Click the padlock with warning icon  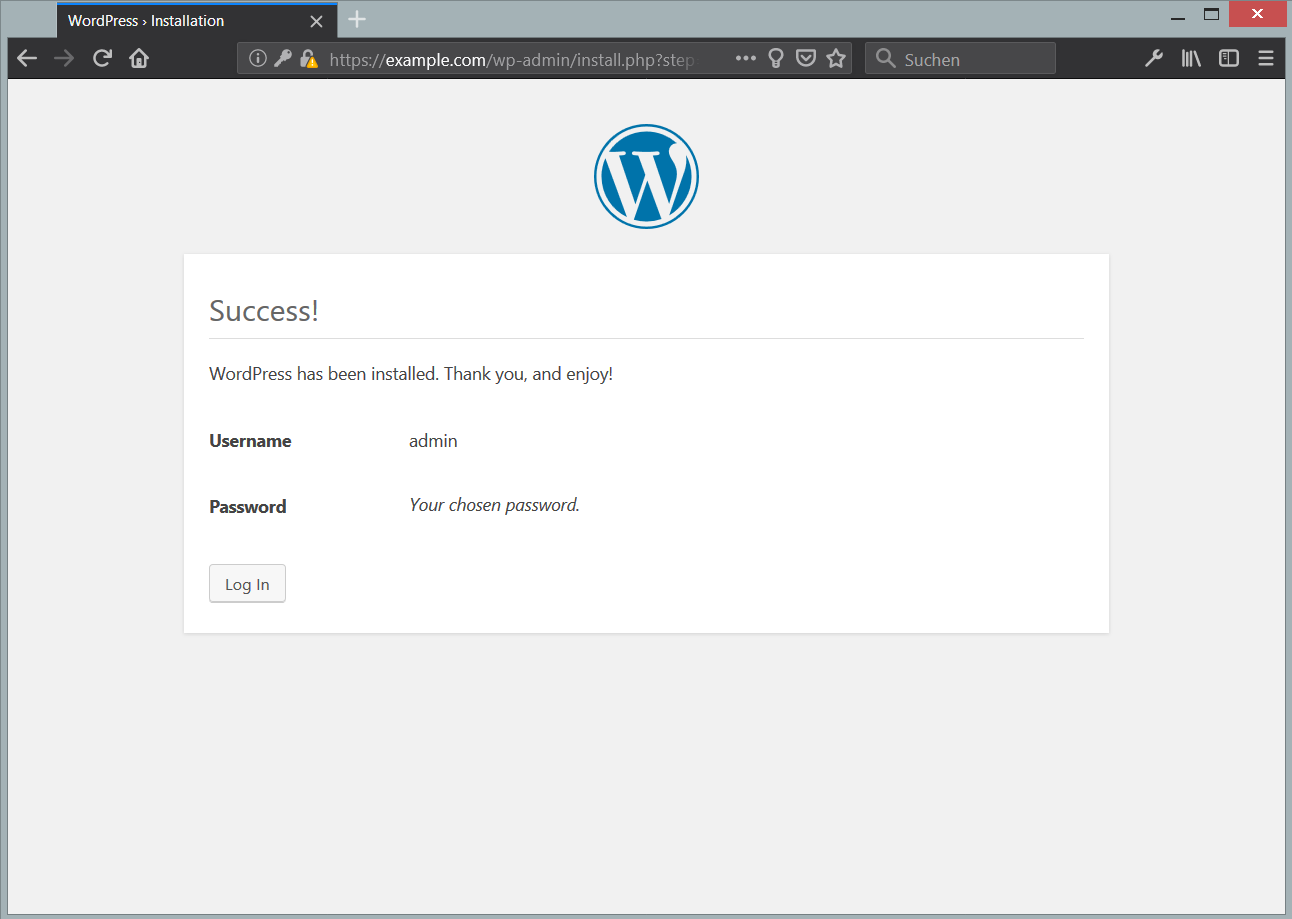coord(309,59)
